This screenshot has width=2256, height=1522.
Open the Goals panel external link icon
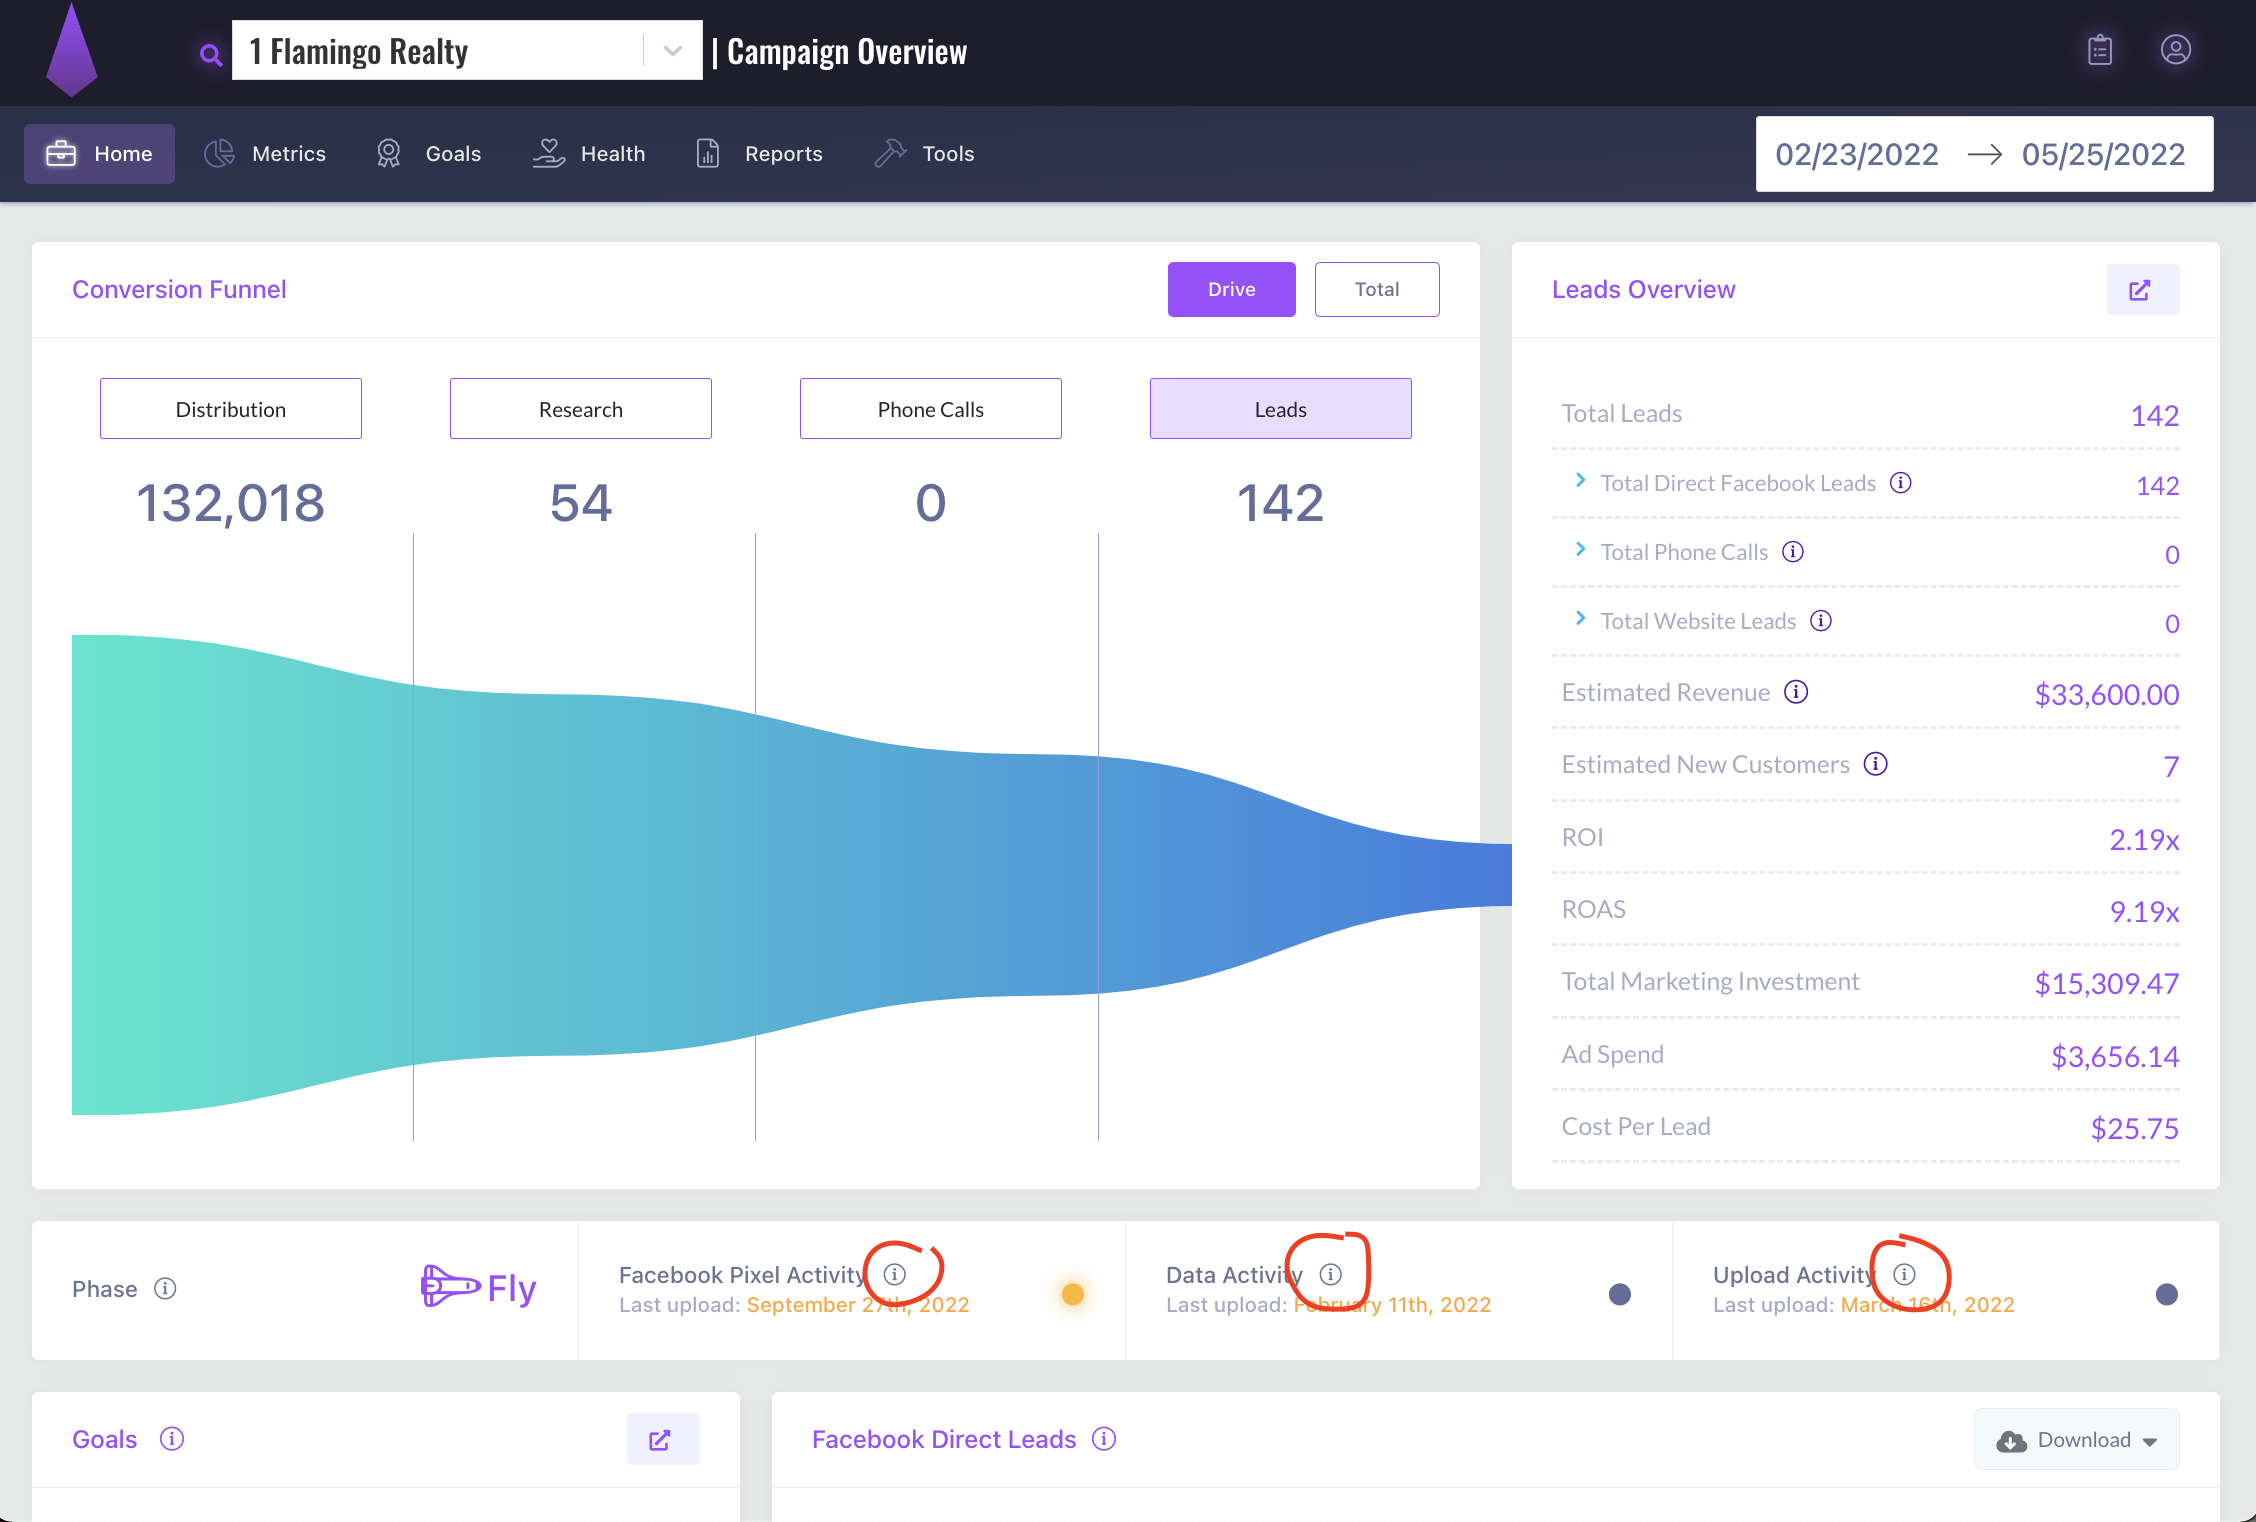[661, 1439]
